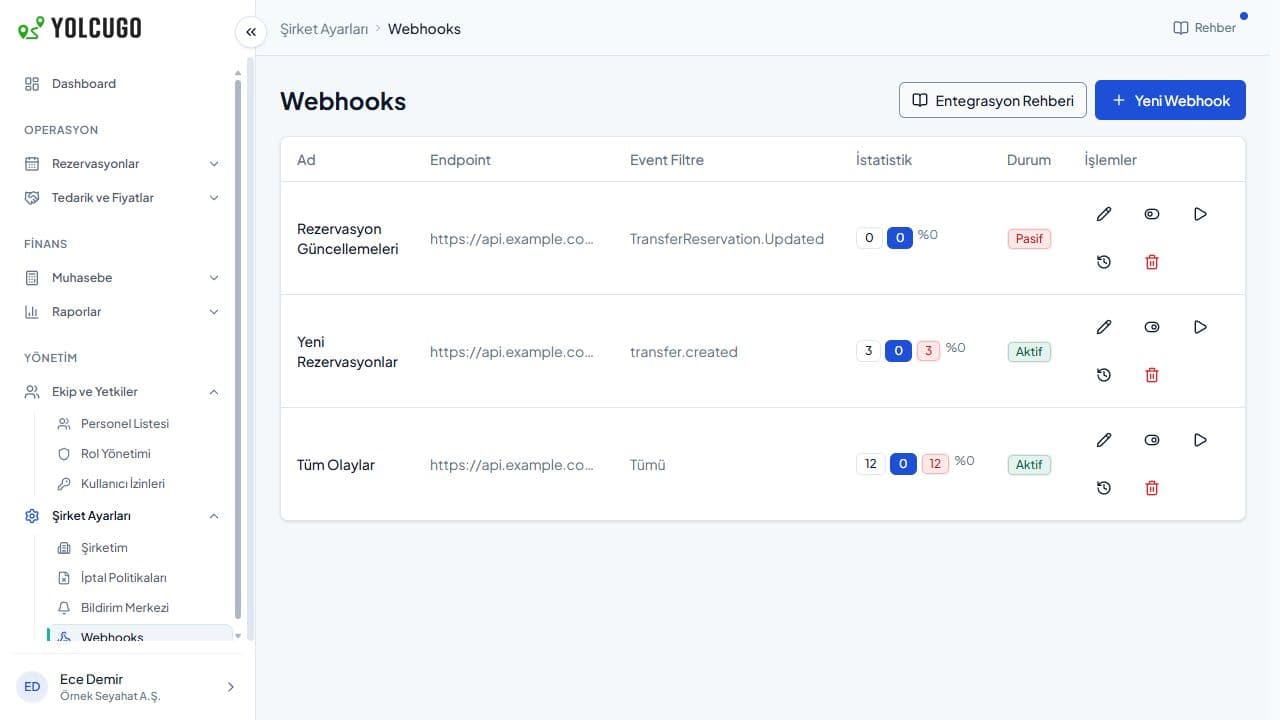
Task: Open the Dashboard page
Action: coord(122,84)
